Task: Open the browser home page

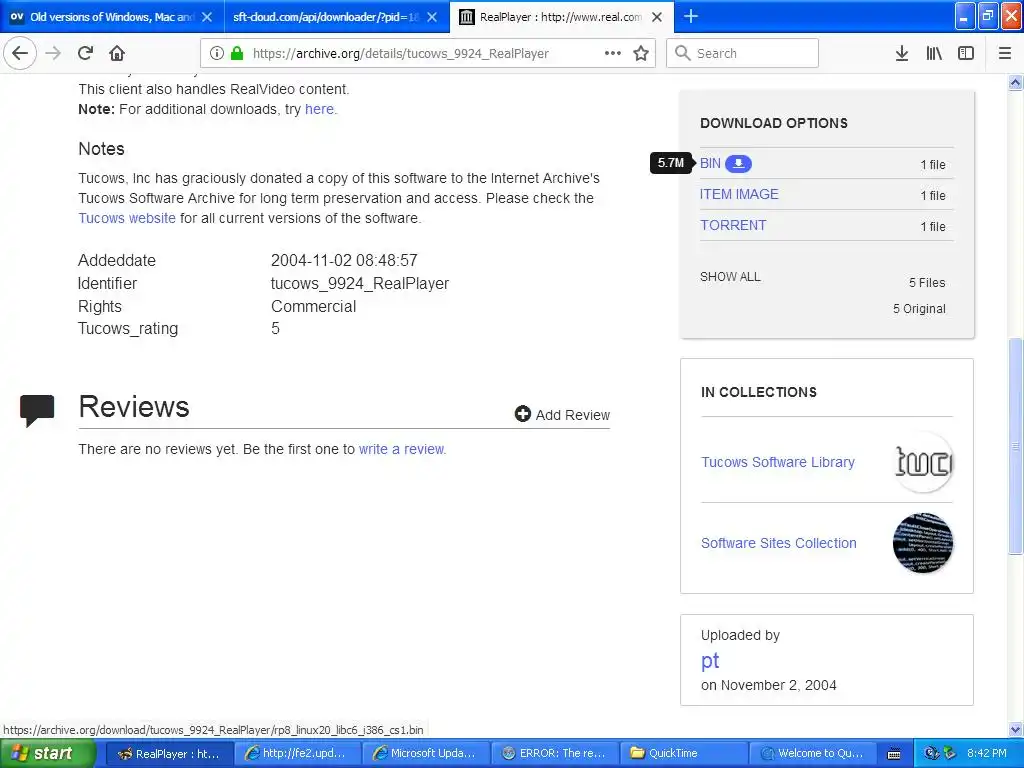Action: pyautogui.click(x=117, y=54)
